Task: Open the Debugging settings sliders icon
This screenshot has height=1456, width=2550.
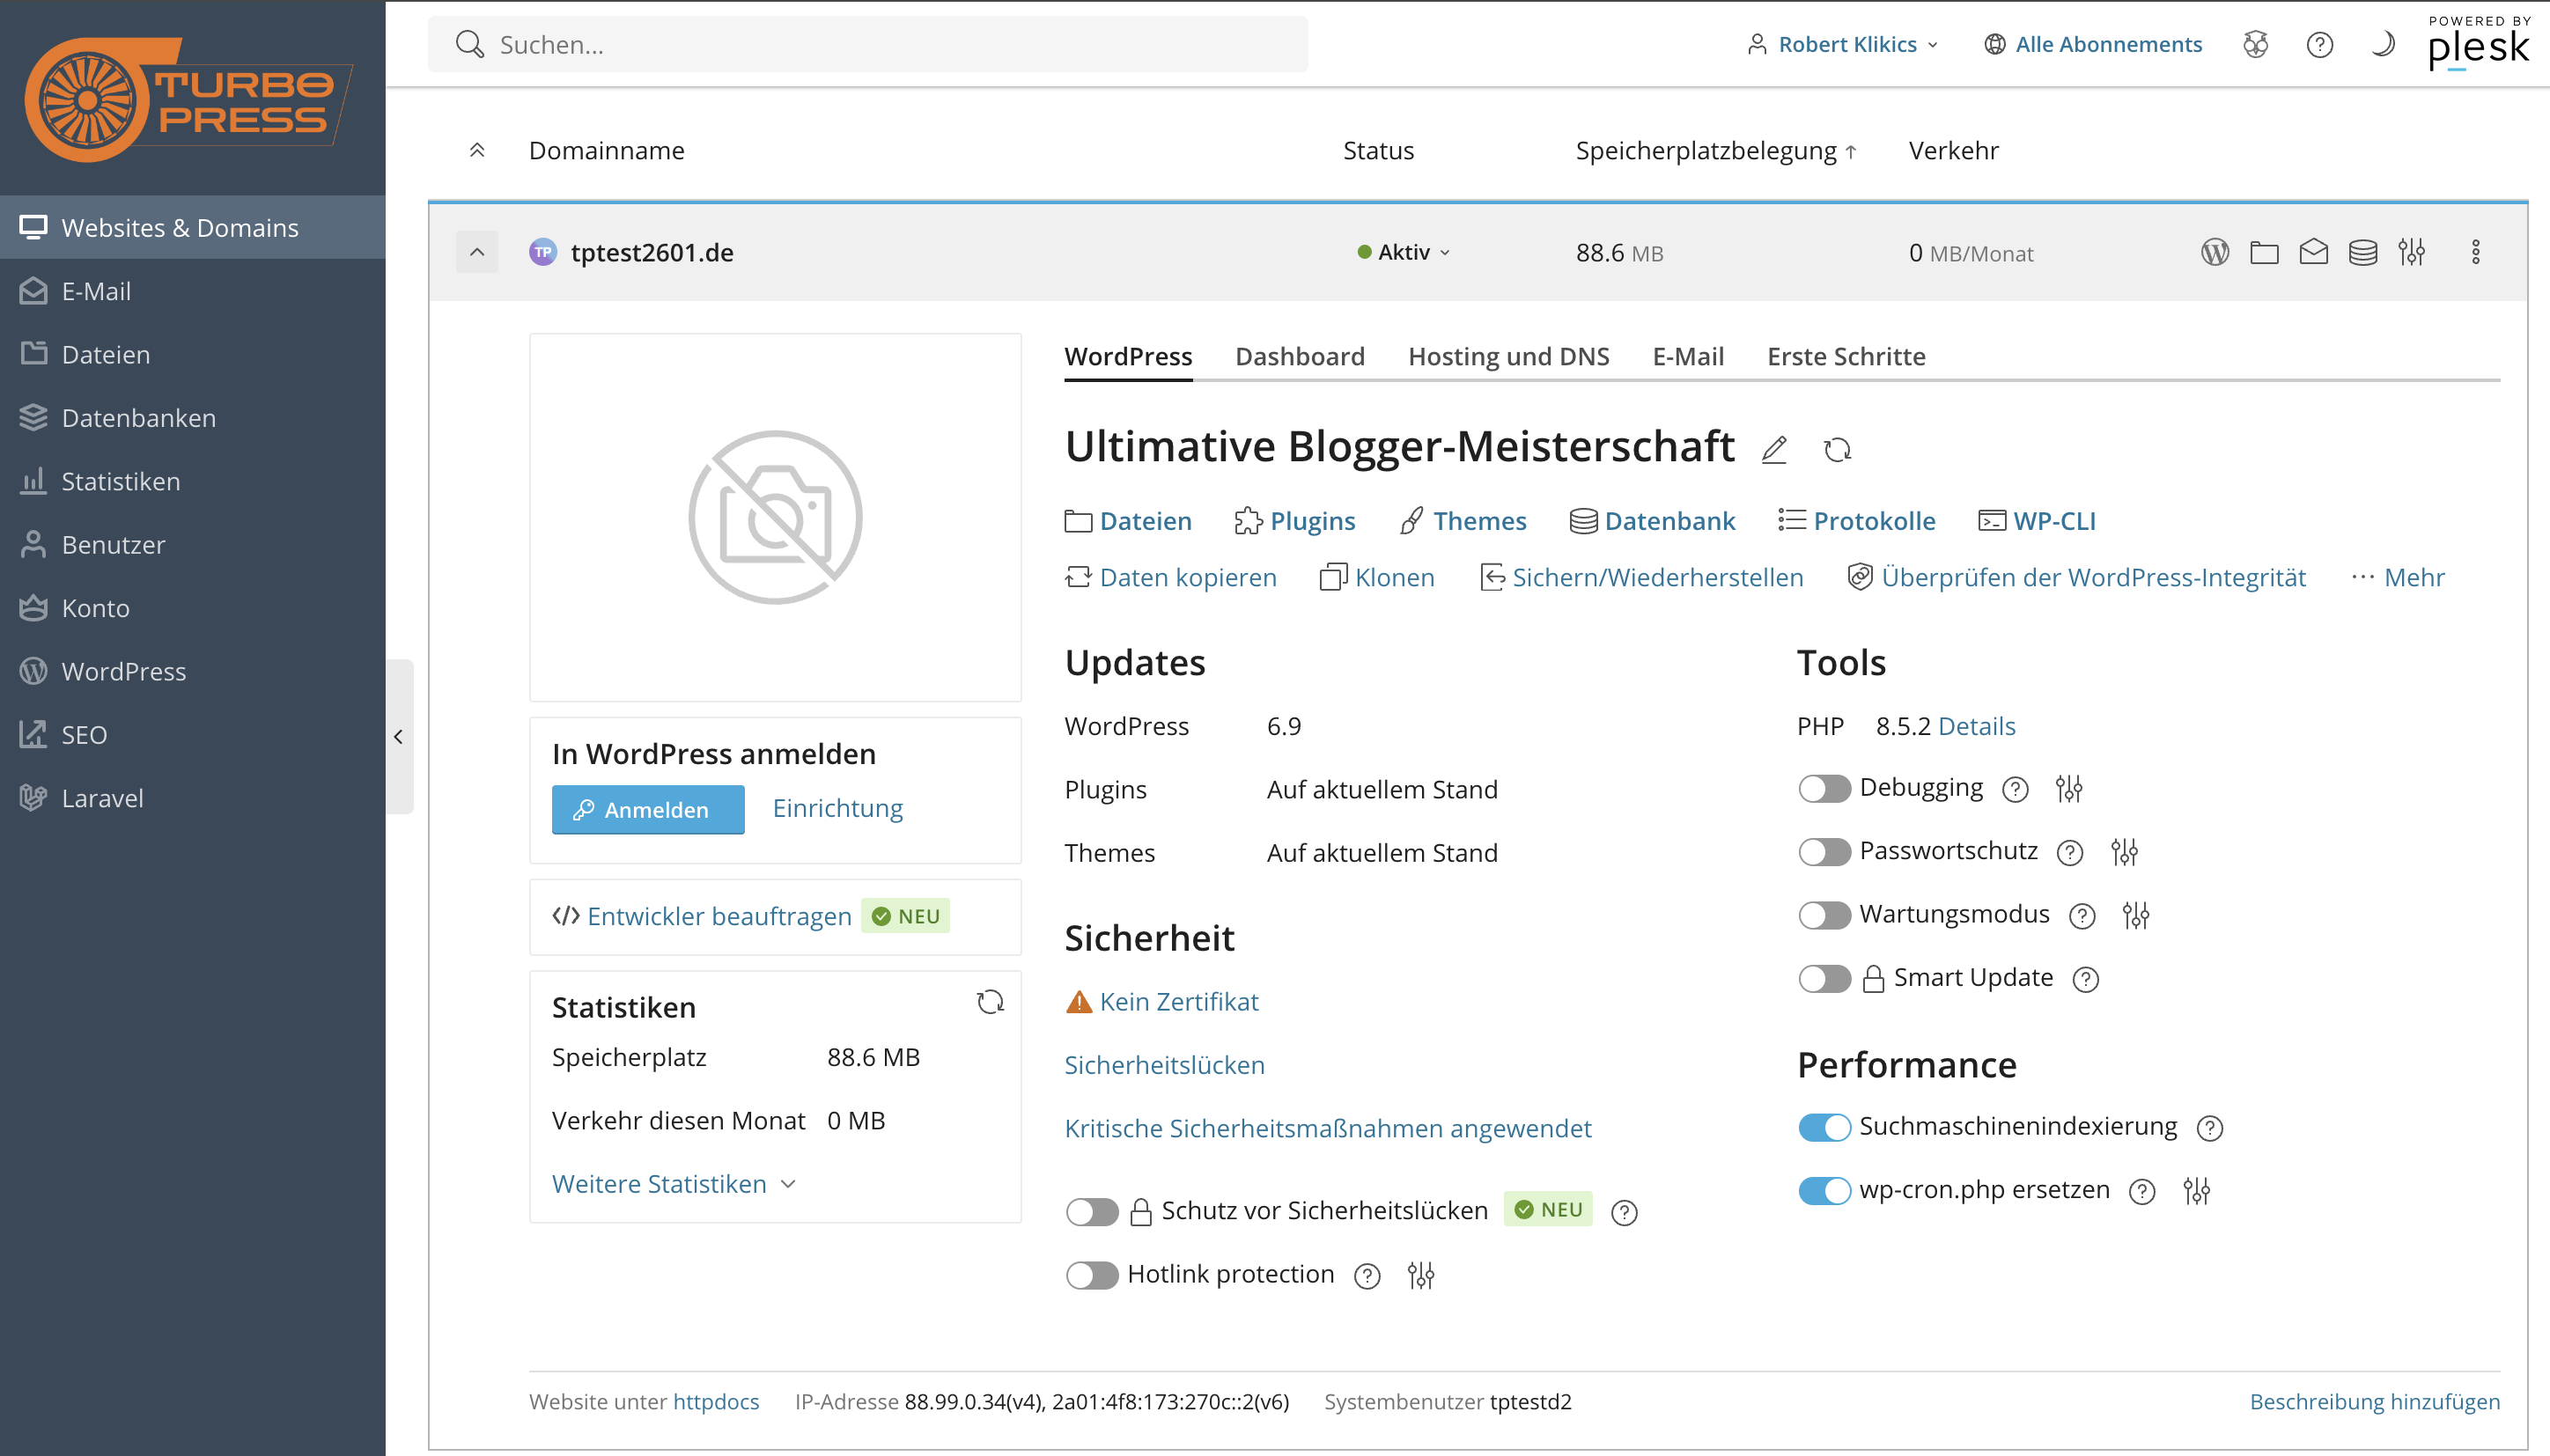Action: pos(2069,789)
